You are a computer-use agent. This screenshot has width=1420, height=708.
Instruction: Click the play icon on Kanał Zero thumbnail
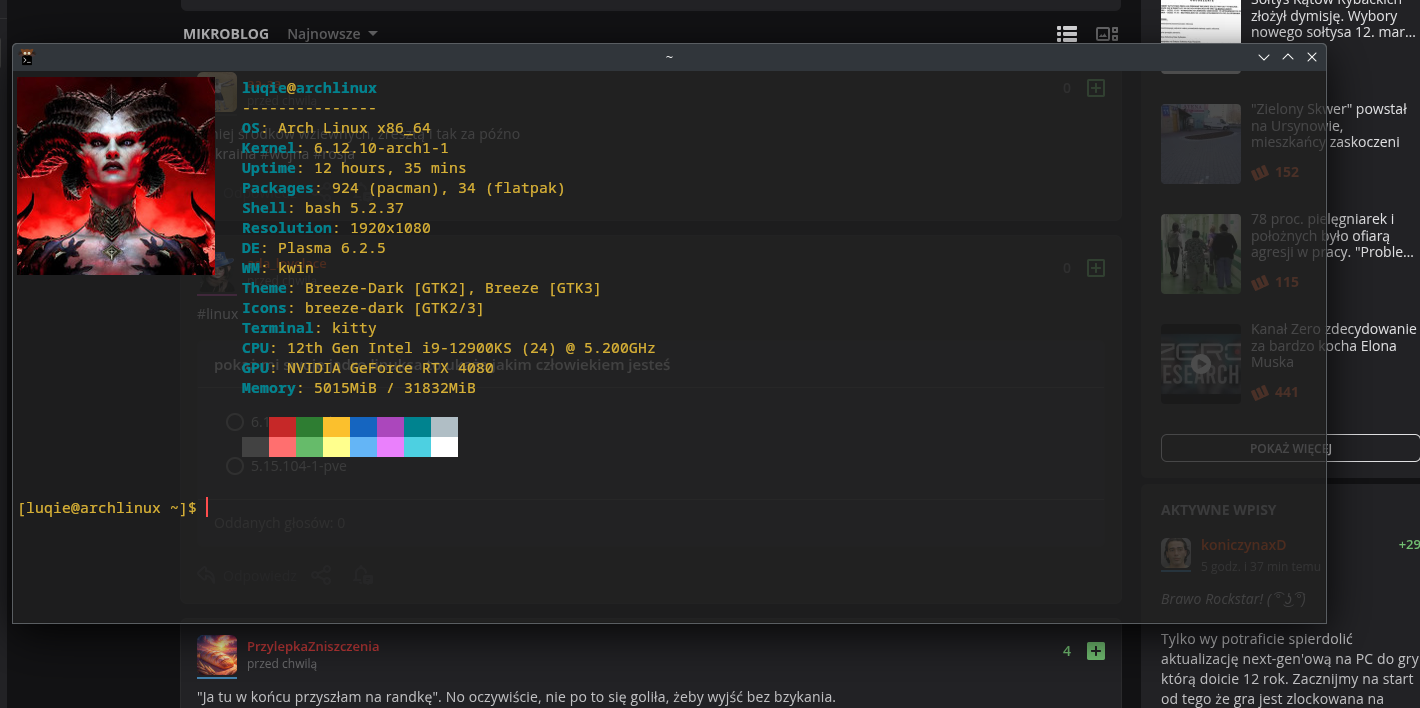(1200, 364)
